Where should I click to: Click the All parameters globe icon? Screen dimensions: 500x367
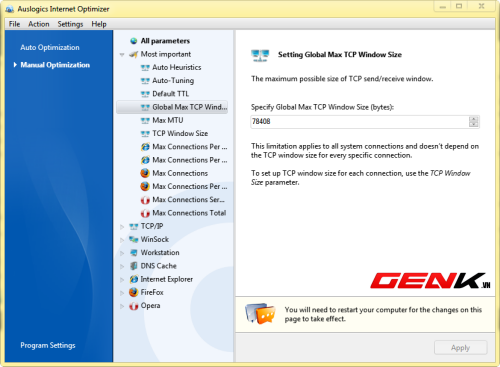click(134, 41)
